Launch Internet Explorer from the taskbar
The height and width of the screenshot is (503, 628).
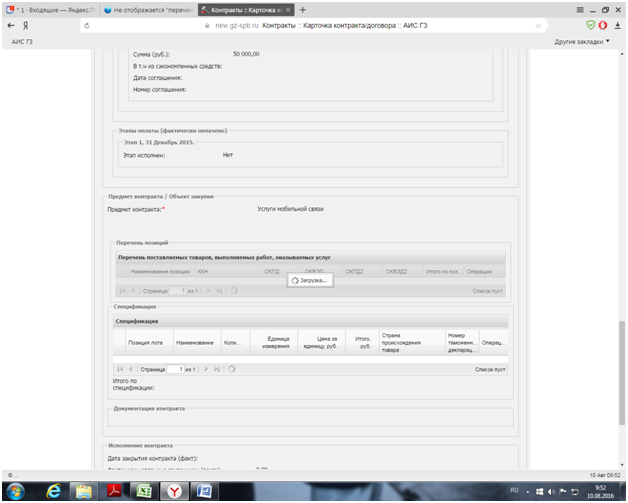(53, 491)
